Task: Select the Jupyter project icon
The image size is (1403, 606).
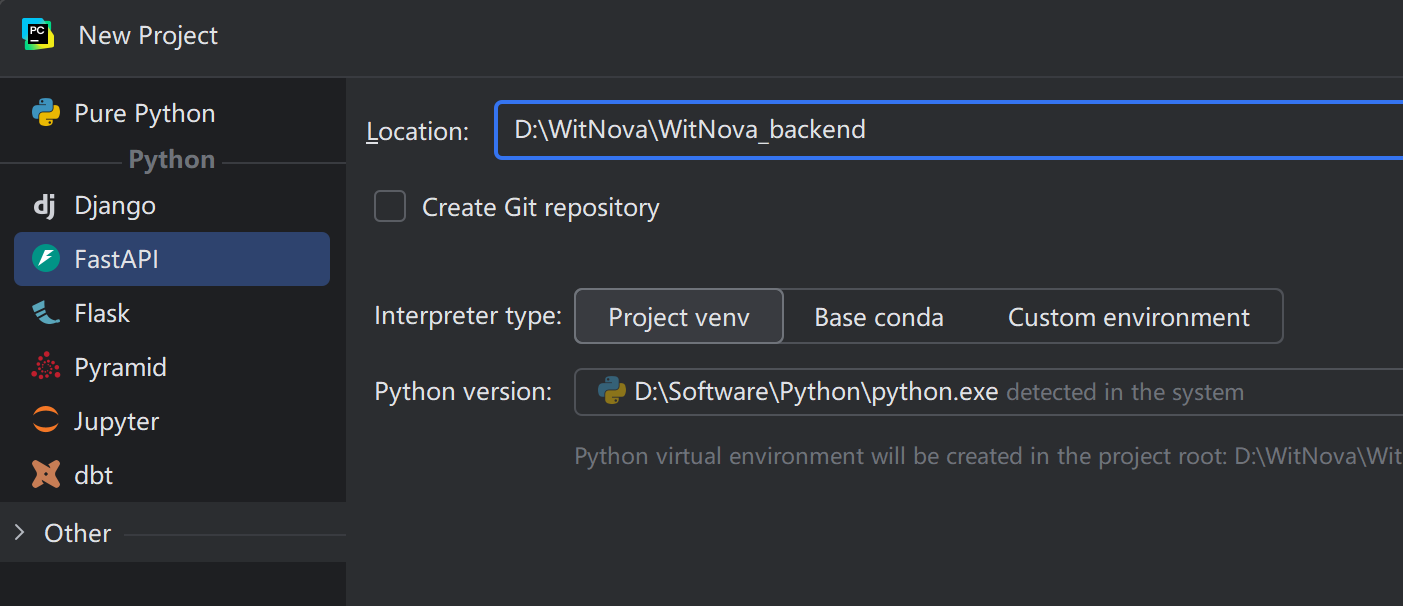Action: click(46, 421)
